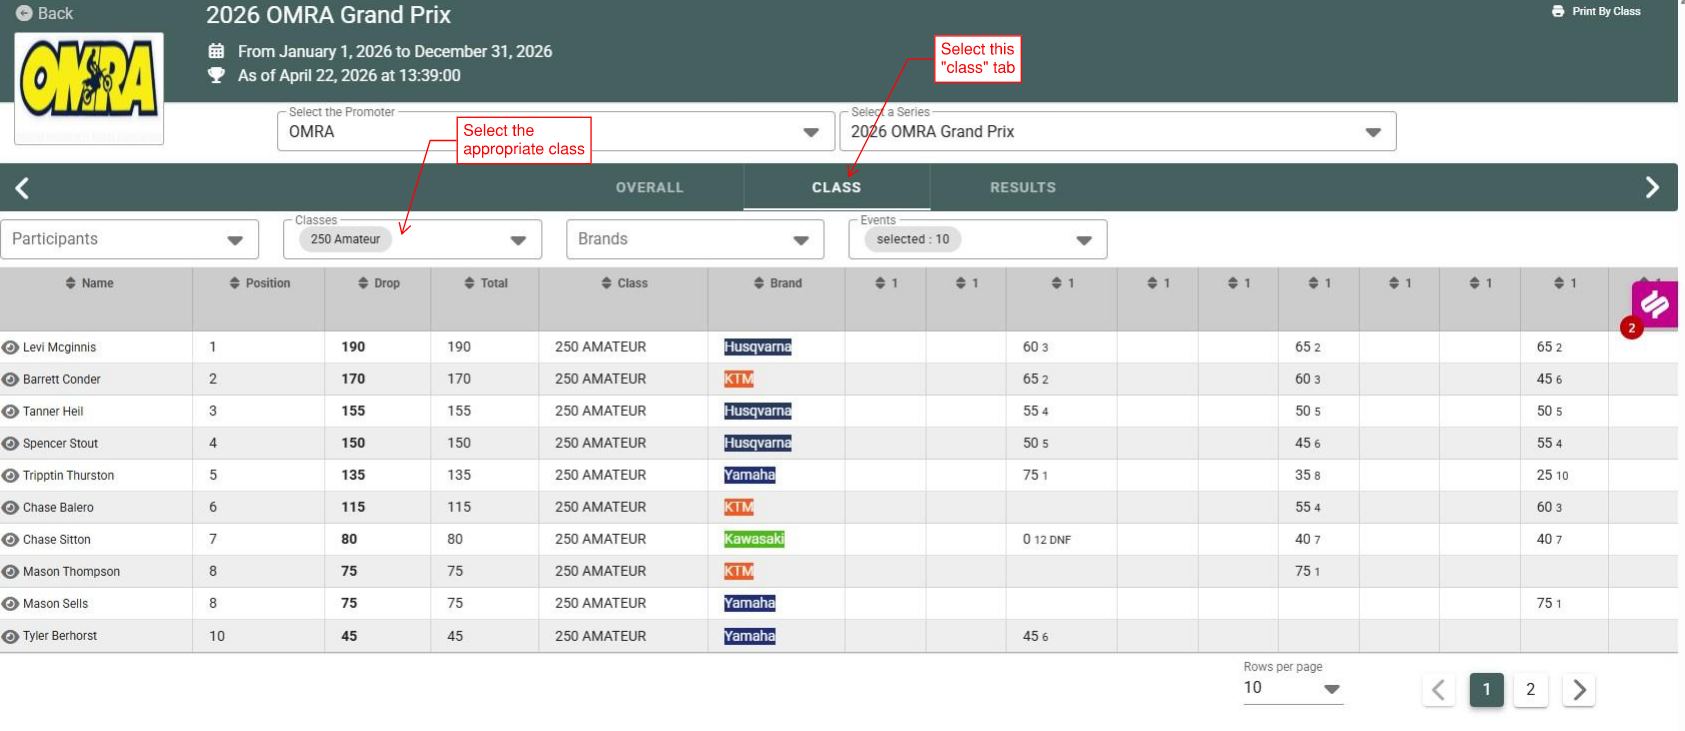The image size is (1685, 731).
Task: Click the date range calendar icon
Action: click(216, 50)
